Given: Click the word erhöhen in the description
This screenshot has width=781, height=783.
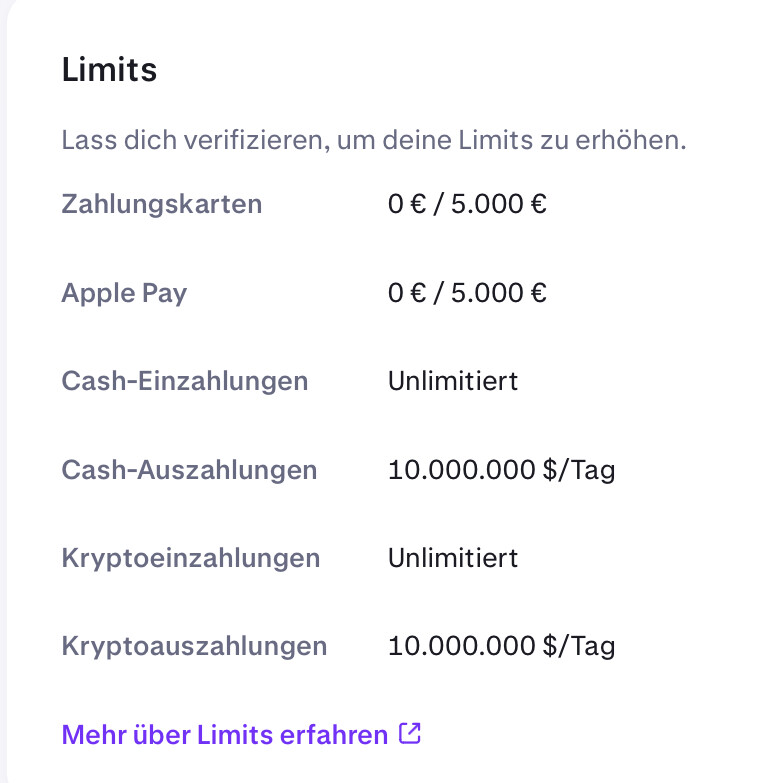Looking at the screenshot, I should 630,140.
